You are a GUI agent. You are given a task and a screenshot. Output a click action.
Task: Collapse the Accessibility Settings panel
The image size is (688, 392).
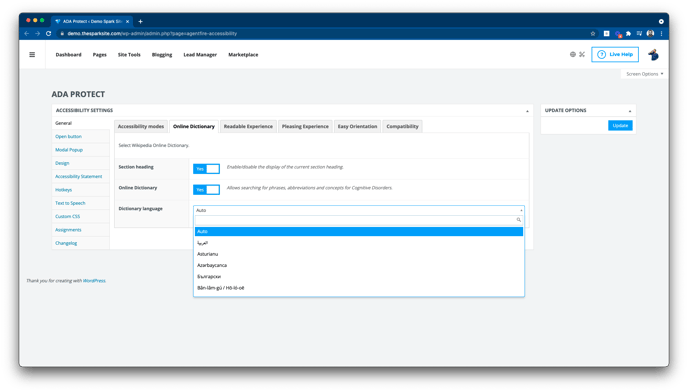[527, 111]
